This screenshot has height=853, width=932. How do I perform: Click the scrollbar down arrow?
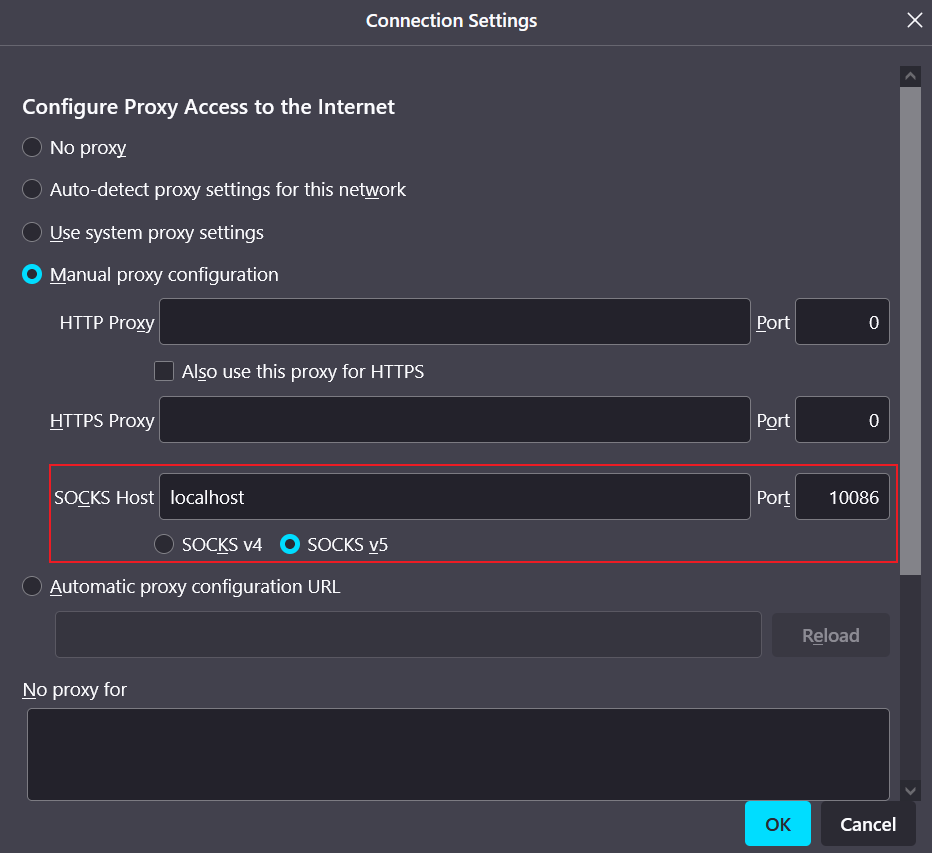pyautogui.click(x=910, y=790)
